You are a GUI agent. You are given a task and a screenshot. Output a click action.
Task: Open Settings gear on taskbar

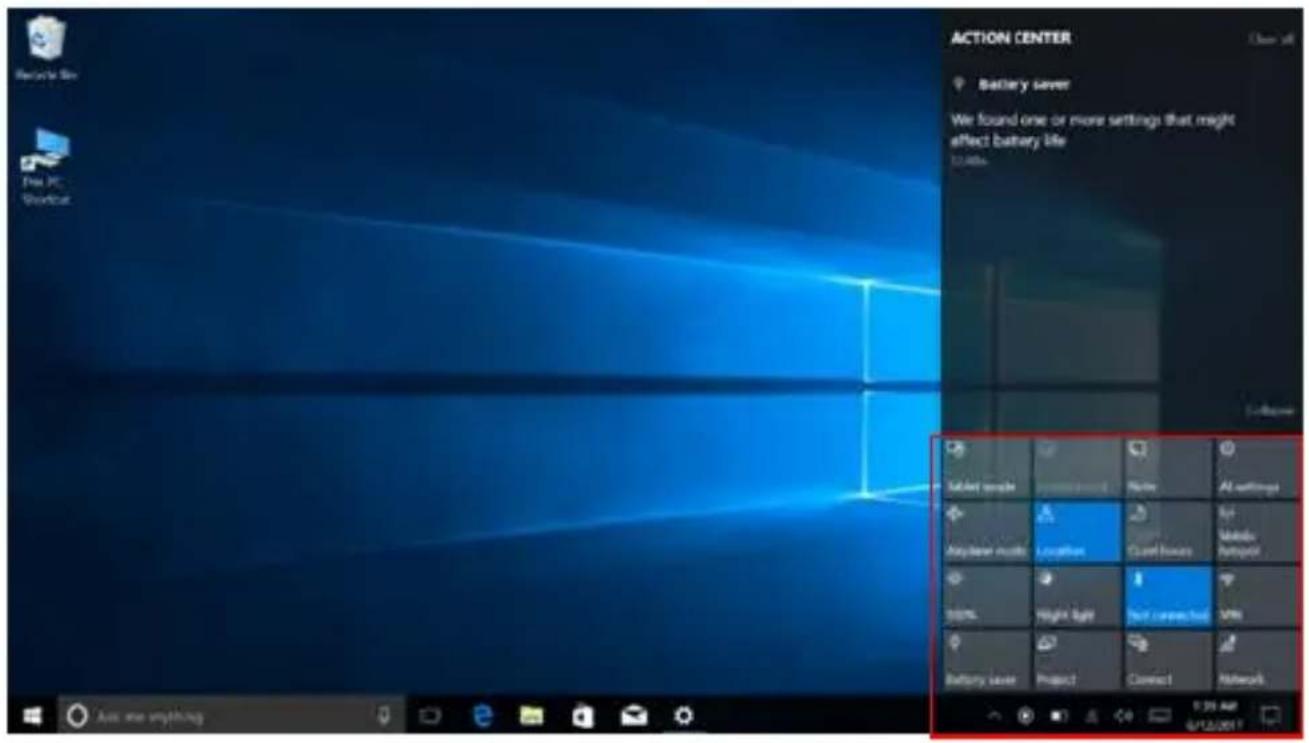click(684, 716)
